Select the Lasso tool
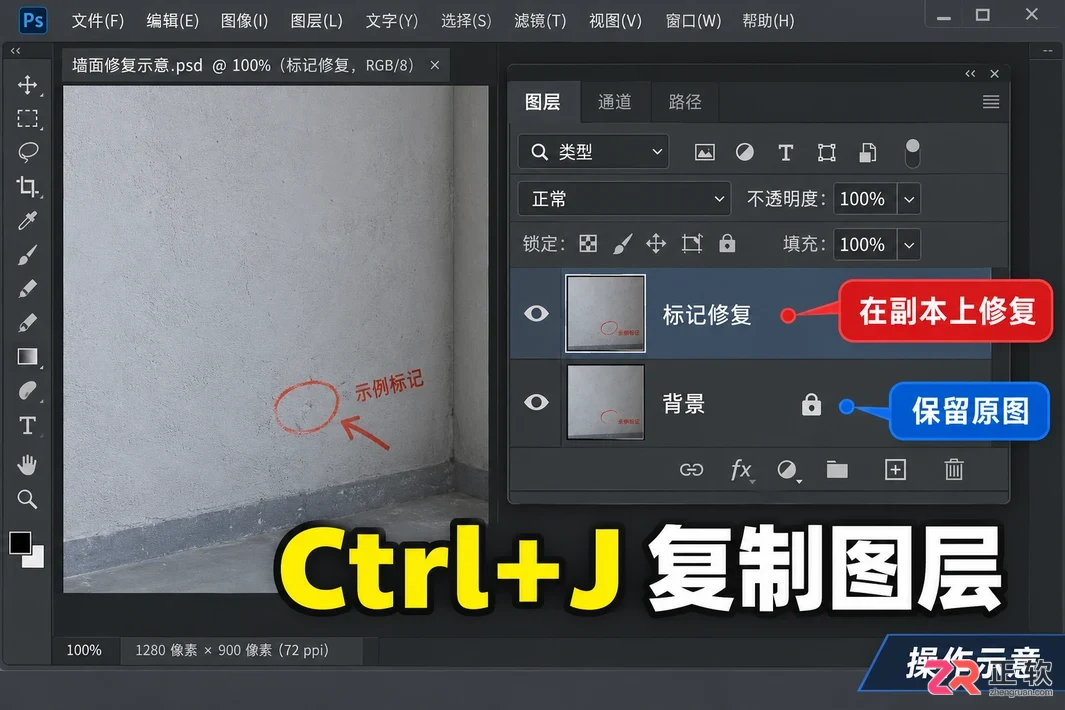1065x710 pixels. (28, 152)
